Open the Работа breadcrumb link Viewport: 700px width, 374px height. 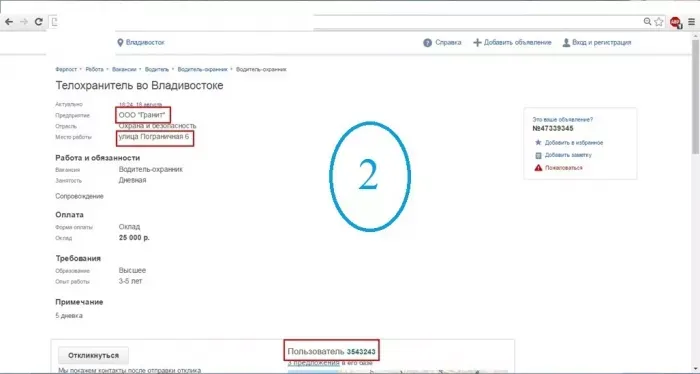[x=94, y=69]
